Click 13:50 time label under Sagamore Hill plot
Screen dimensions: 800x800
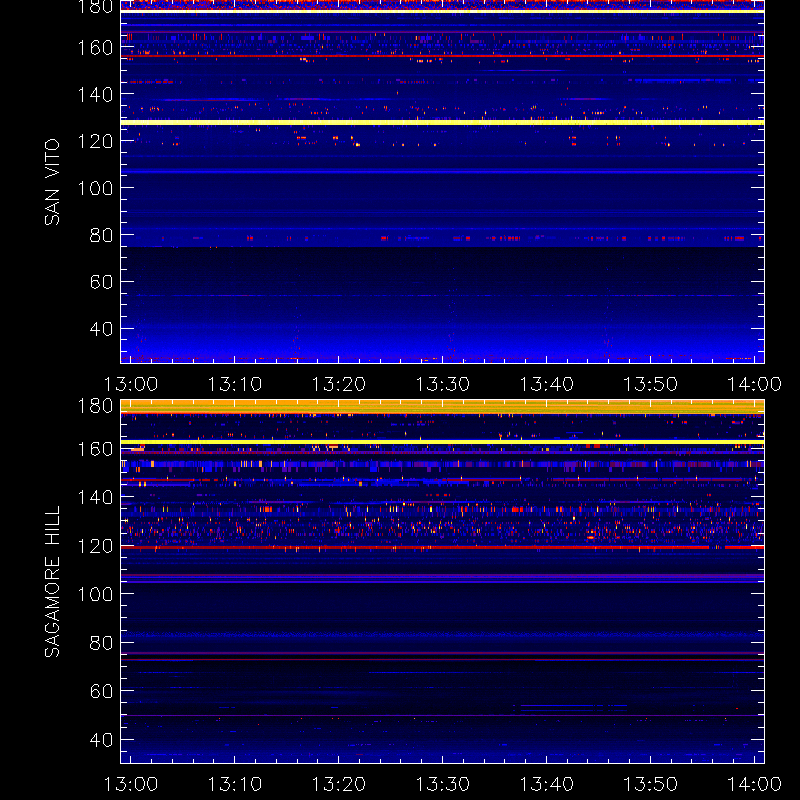pyautogui.click(x=651, y=784)
